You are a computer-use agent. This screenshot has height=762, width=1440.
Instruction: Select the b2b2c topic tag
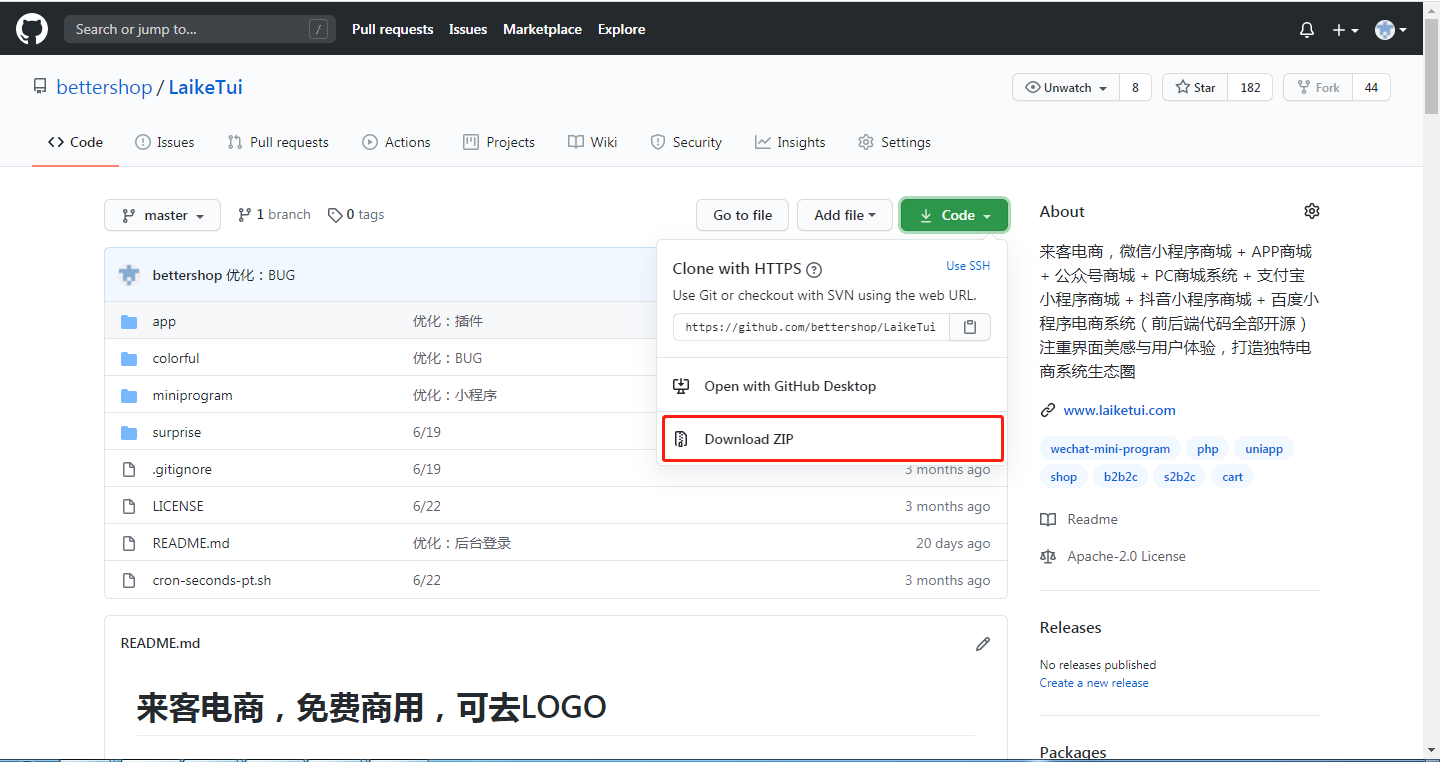pyautogui.click(x=1120, y=477)
